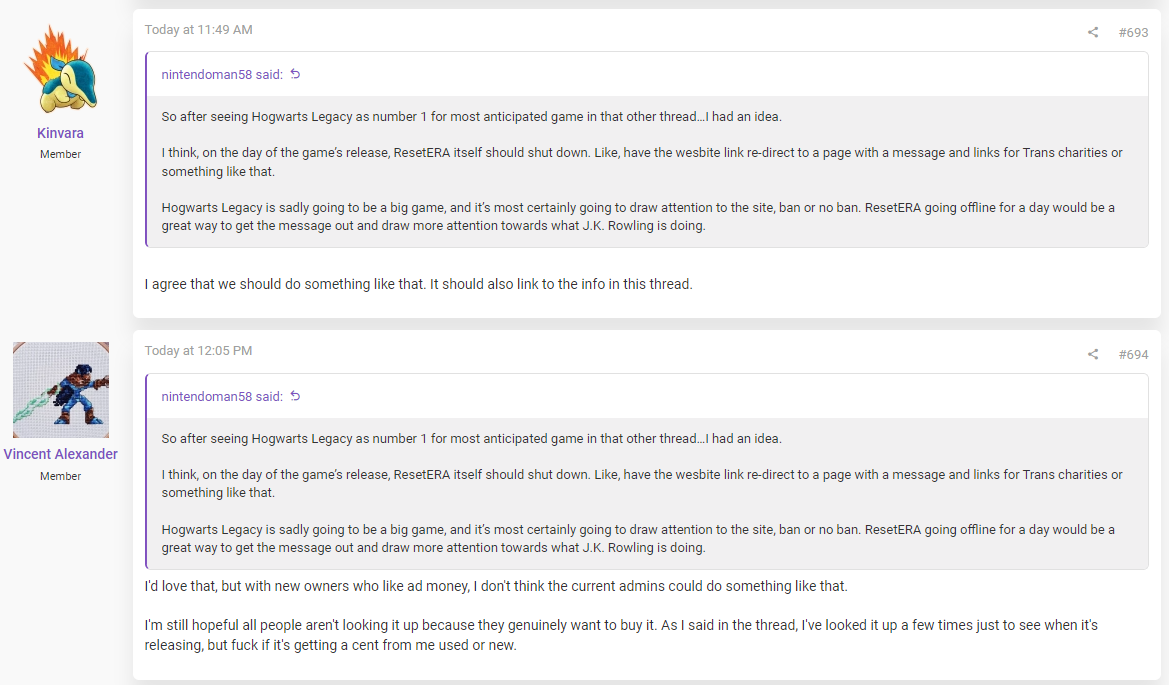
Task: Open the permalink for post #694
Action: [1133, 355]
